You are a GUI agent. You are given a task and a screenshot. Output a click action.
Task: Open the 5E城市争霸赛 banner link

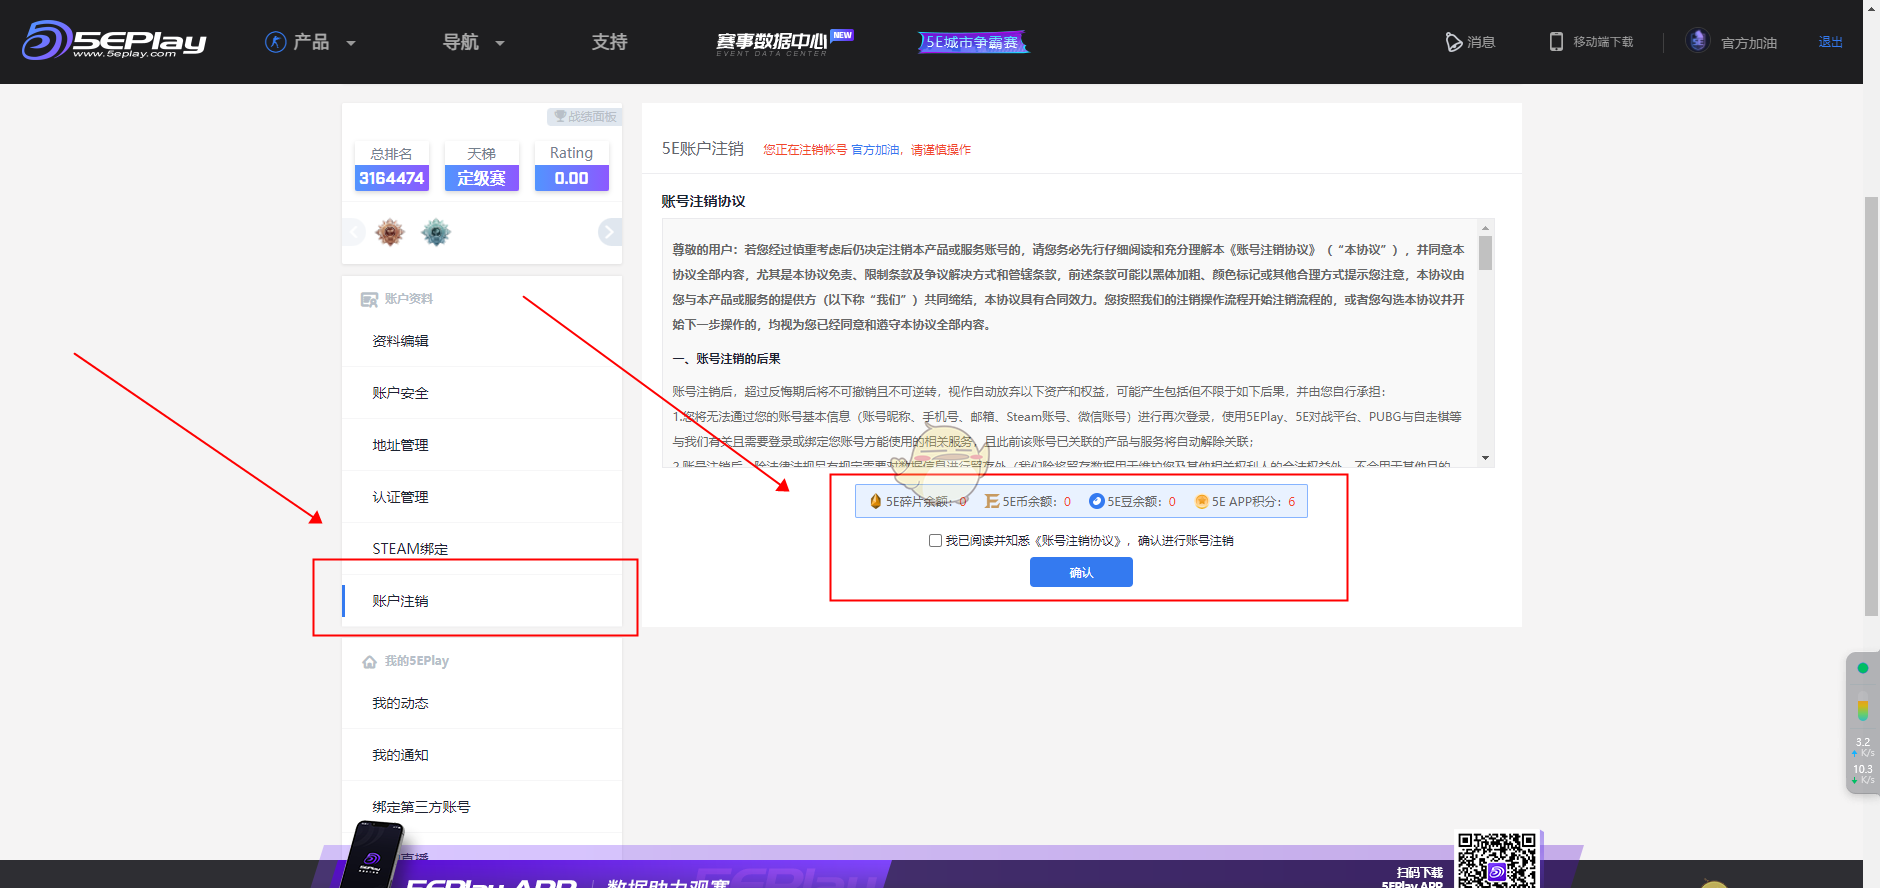[973, 42]
